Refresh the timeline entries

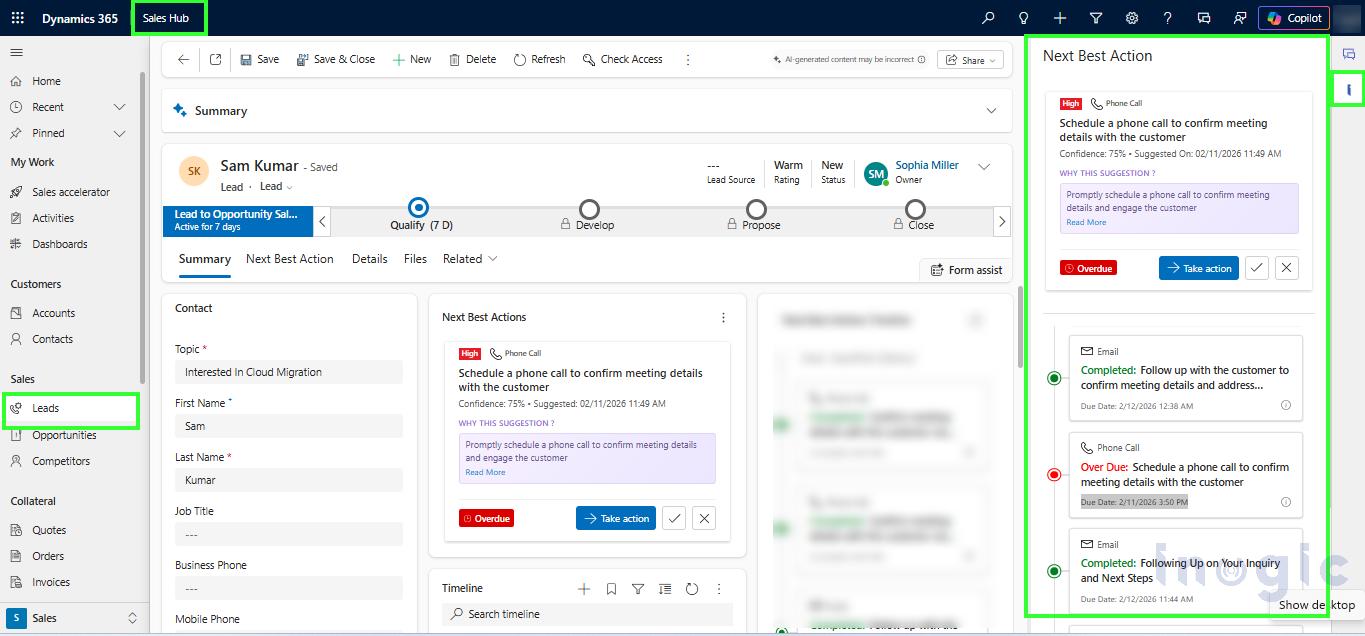click(692, 589)
